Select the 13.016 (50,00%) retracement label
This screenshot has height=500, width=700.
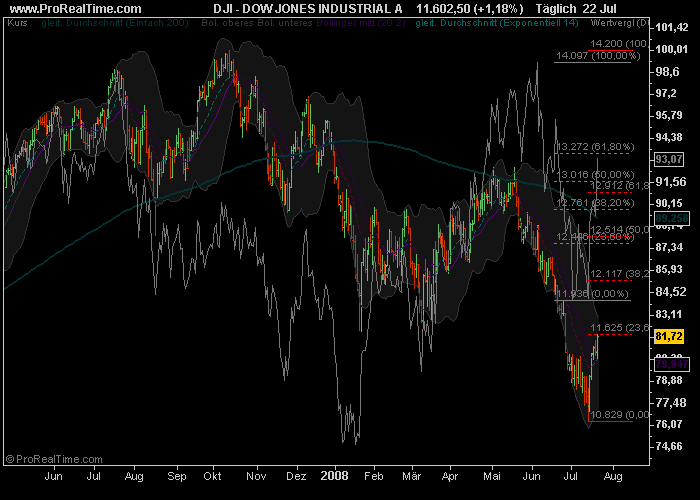click(x=595, y=175)
